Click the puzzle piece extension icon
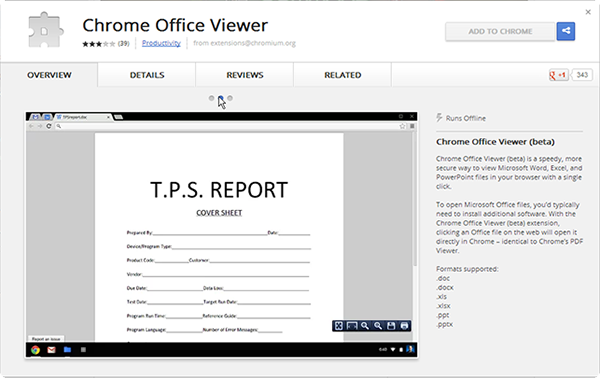600x378 pixels. point(45,30)
